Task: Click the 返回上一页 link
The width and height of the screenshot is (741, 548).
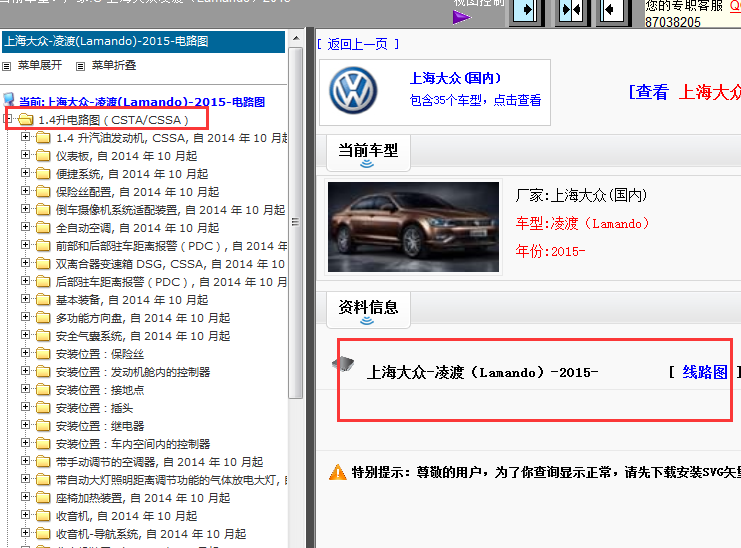Action: [x=358, y=44]
